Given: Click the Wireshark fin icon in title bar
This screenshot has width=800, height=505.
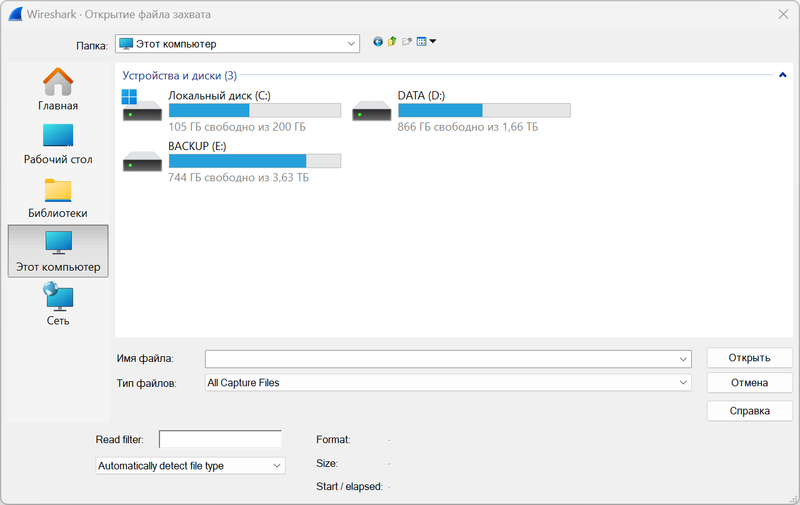Looking at the screenshot, I should [15, 14].
